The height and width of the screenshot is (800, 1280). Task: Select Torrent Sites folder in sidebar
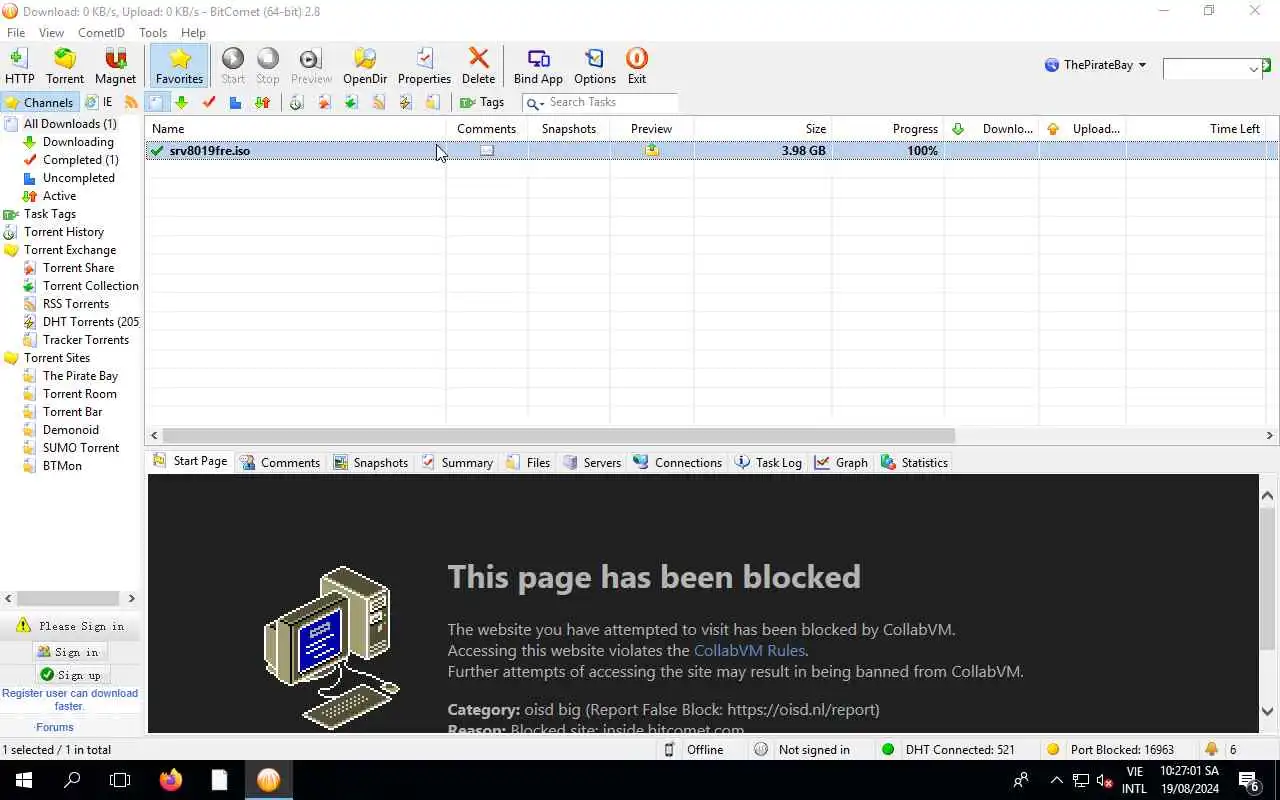(56, 358)
